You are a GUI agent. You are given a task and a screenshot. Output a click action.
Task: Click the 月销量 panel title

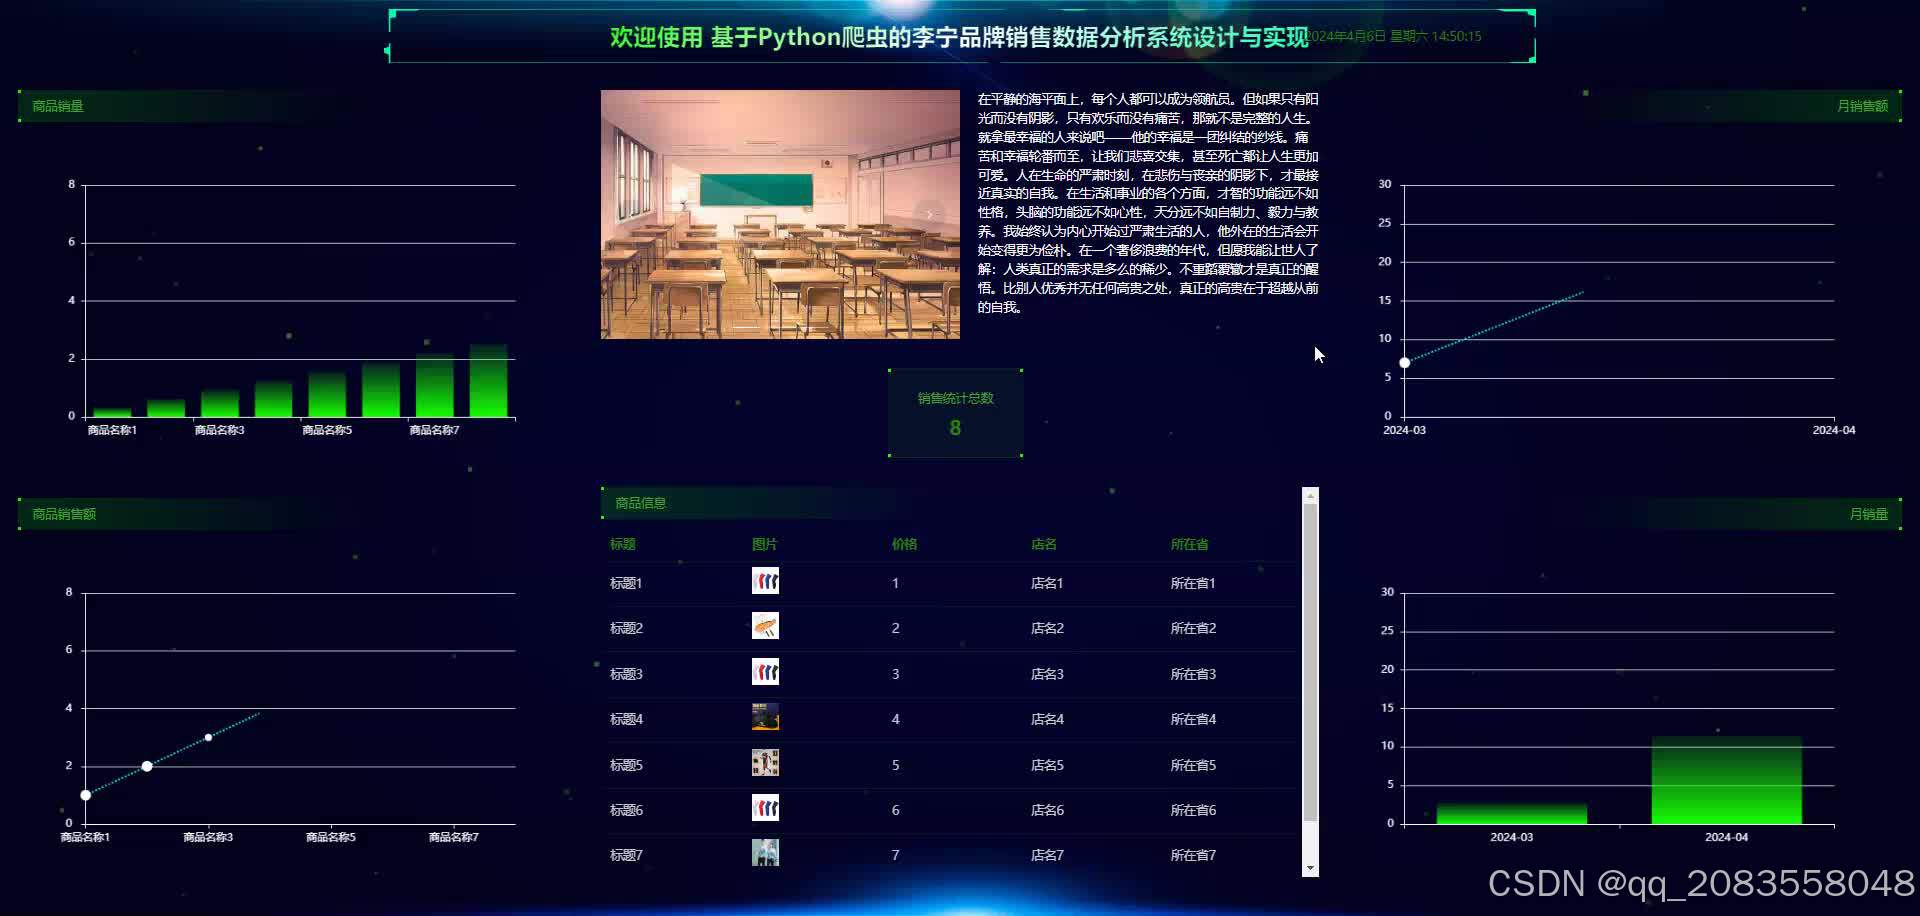pyautogui.click(x=1868, y=514)
